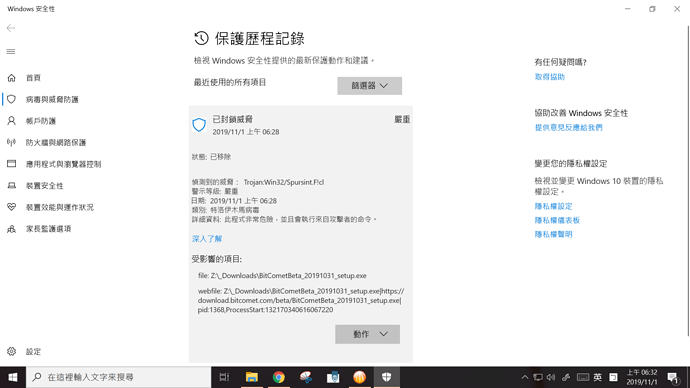Open 裝置效能與運作狀況 heart icon
The image size is (690, 388).
tap(11, 207)
